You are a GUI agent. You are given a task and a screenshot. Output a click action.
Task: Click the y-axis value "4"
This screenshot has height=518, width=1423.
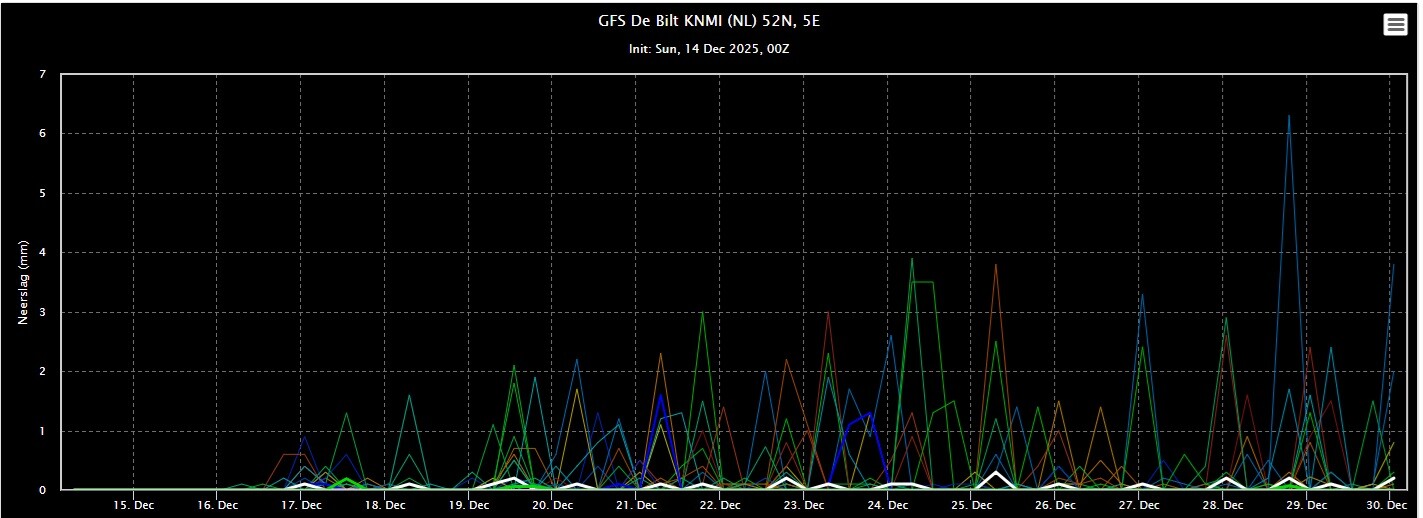click(42, 253)
